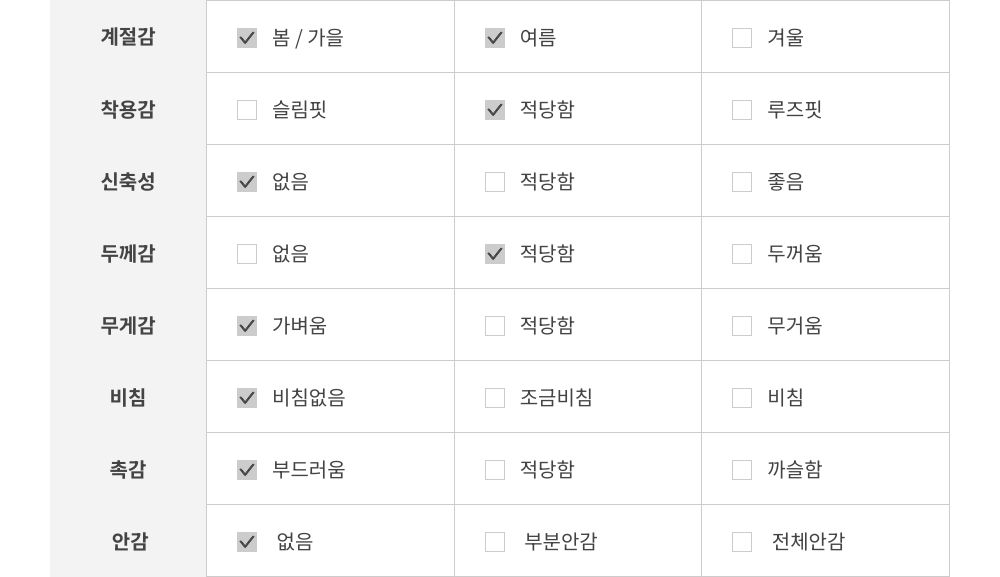Check the 전체안감 checkbox
Screen dimensions: 1000x577
coord(742,542)
